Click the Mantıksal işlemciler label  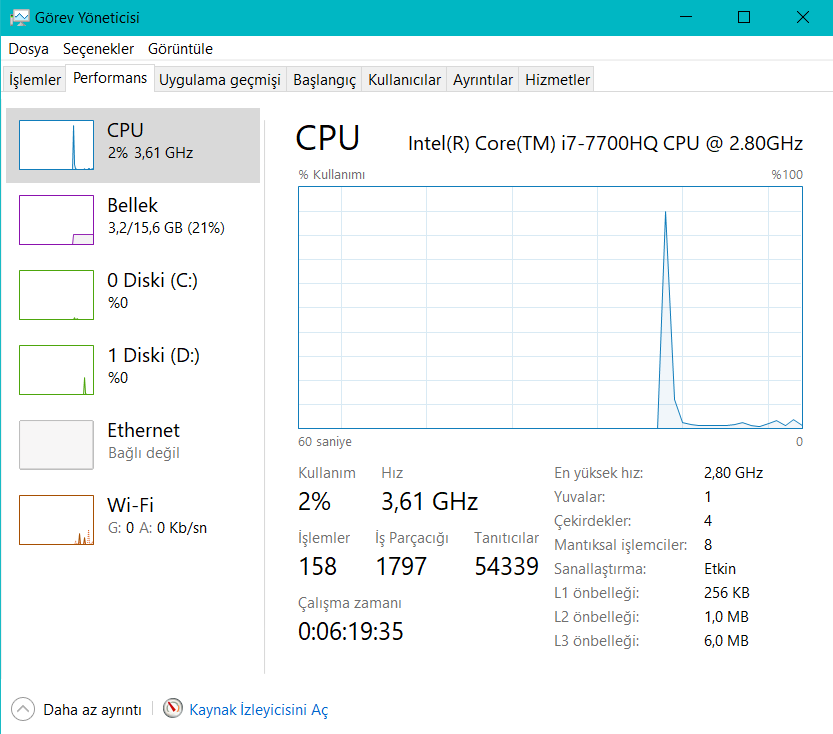pyautogui.click(x=620, y=545)
